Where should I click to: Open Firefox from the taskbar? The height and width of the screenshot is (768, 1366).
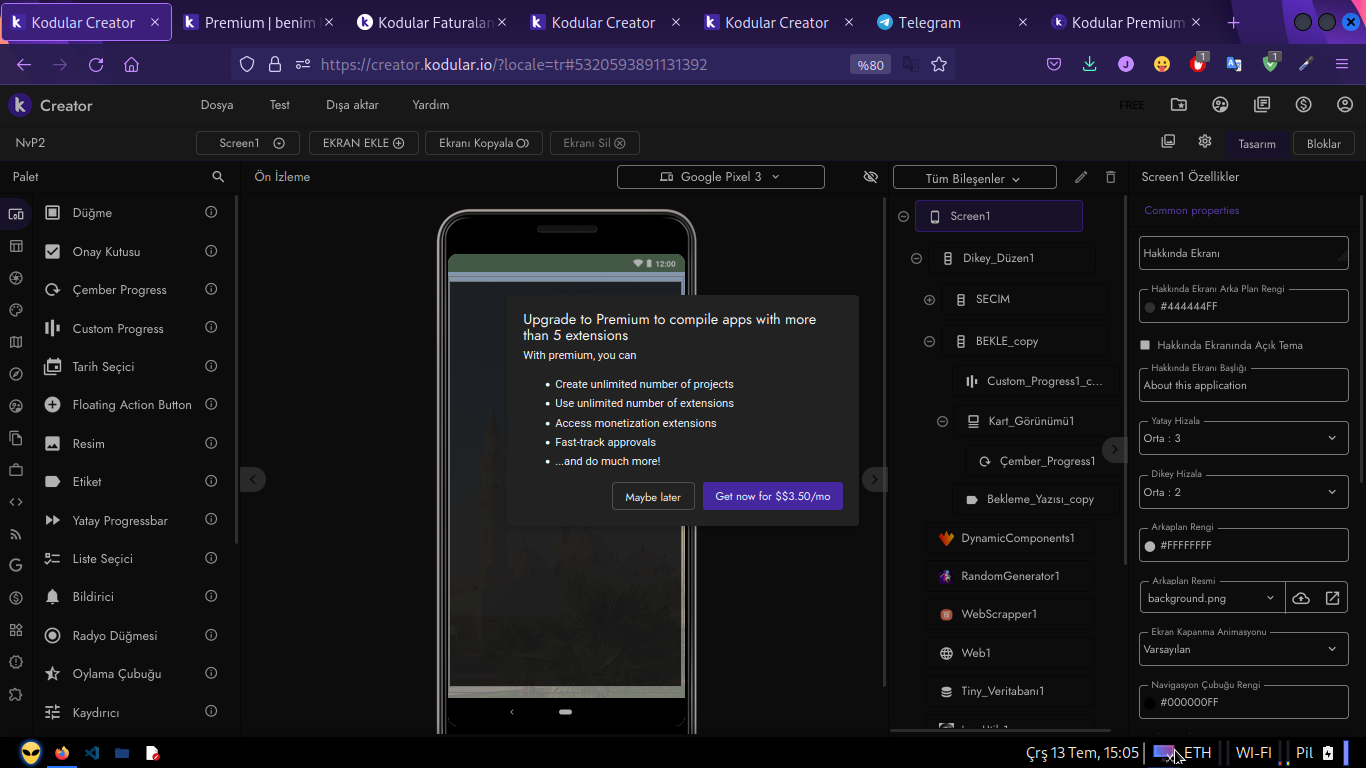[x=62, y=753]
